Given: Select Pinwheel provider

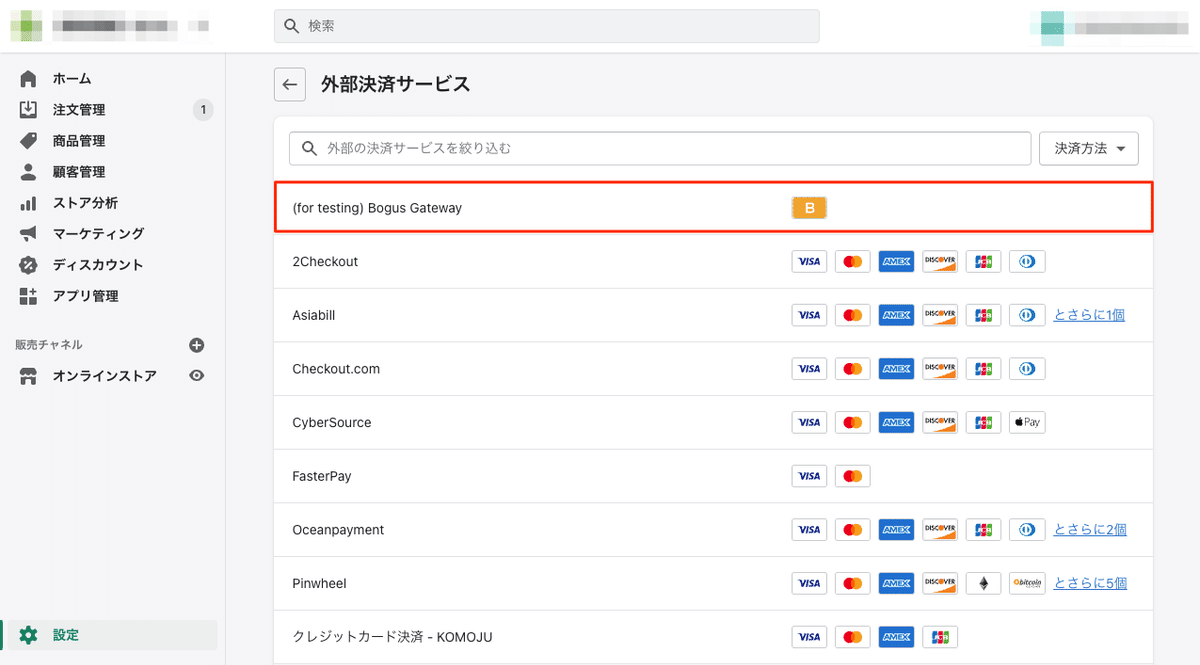Looking at the screenshot, I should pos(714,583).
